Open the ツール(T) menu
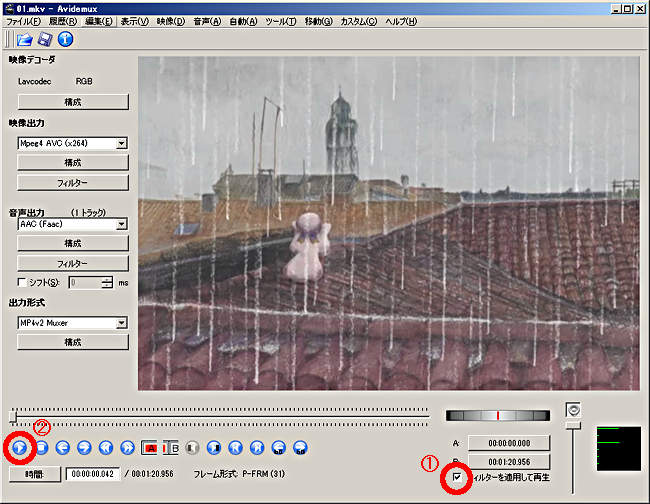This screenshot has height=504, width=650. (281, 21)
